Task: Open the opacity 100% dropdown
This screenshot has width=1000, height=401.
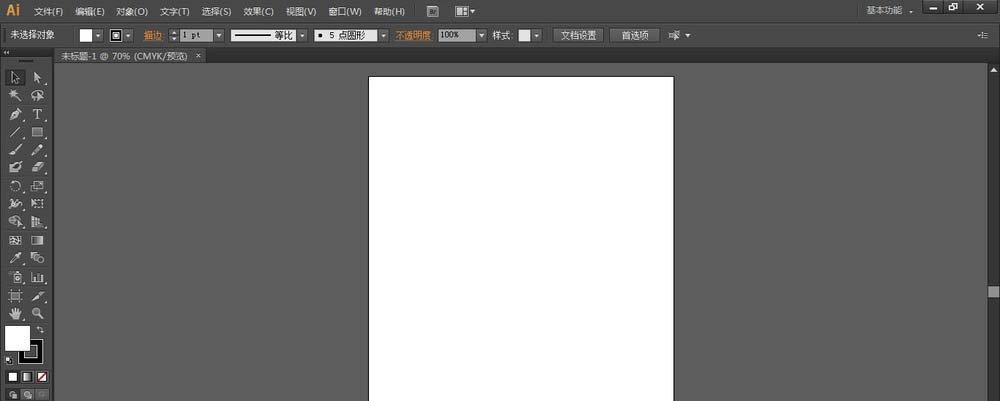Action: point(482,36)
